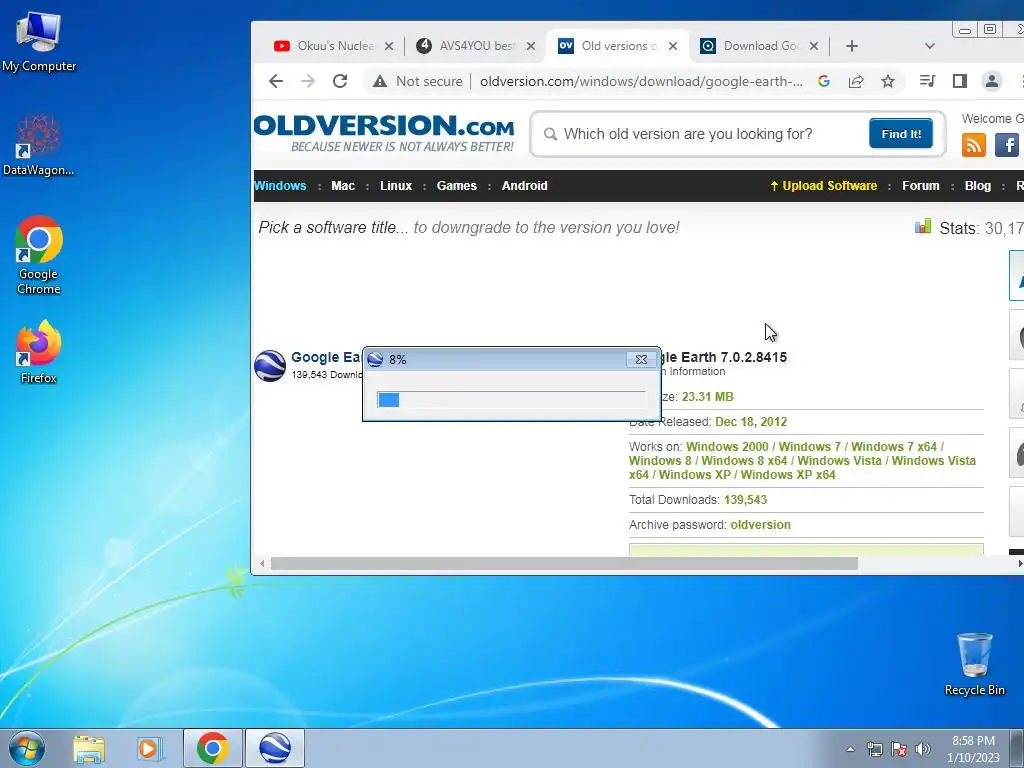Close the 8% installer dialog

[641, 359]
